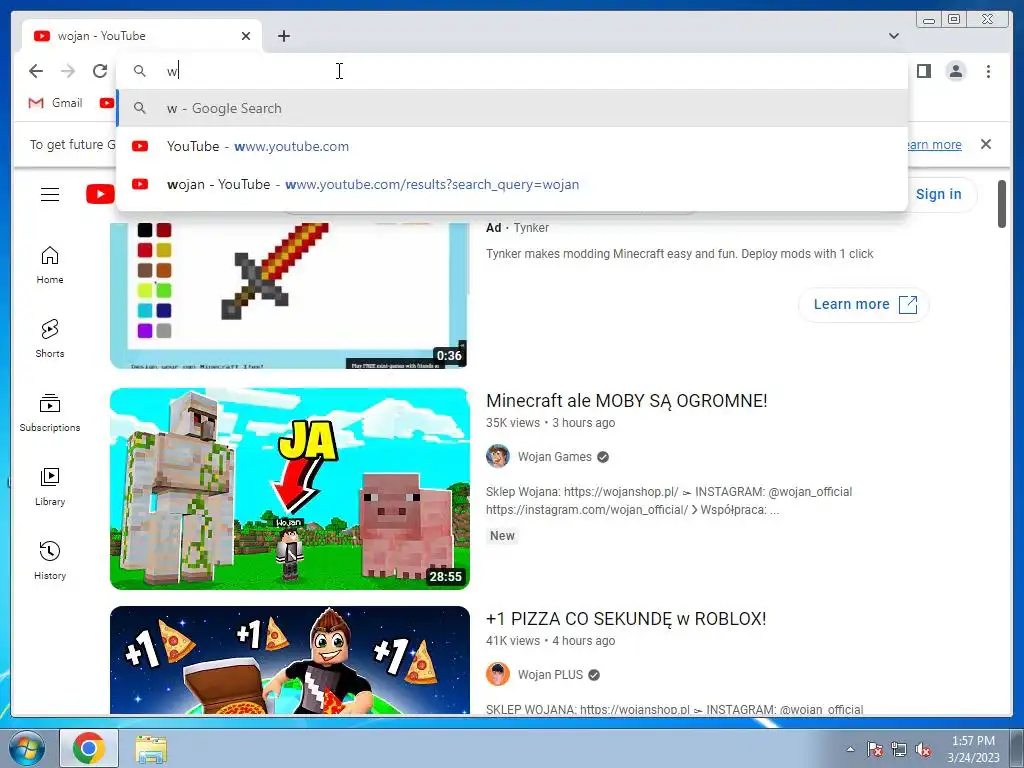Viewport: 1024px width, 768px height.
Task: Open the taskbar clock showing 1:57 PM
Action: coord(973,749)
